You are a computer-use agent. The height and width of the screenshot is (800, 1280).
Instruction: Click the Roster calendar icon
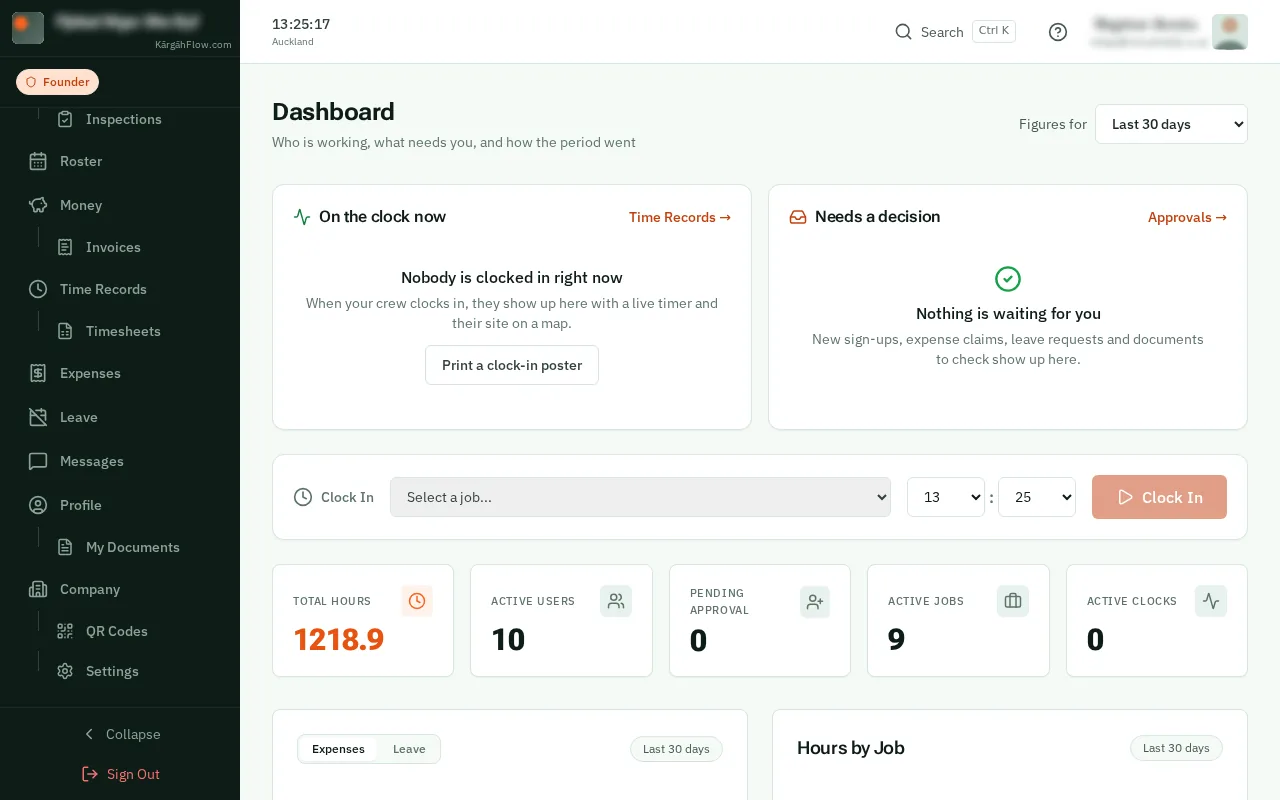38,161
